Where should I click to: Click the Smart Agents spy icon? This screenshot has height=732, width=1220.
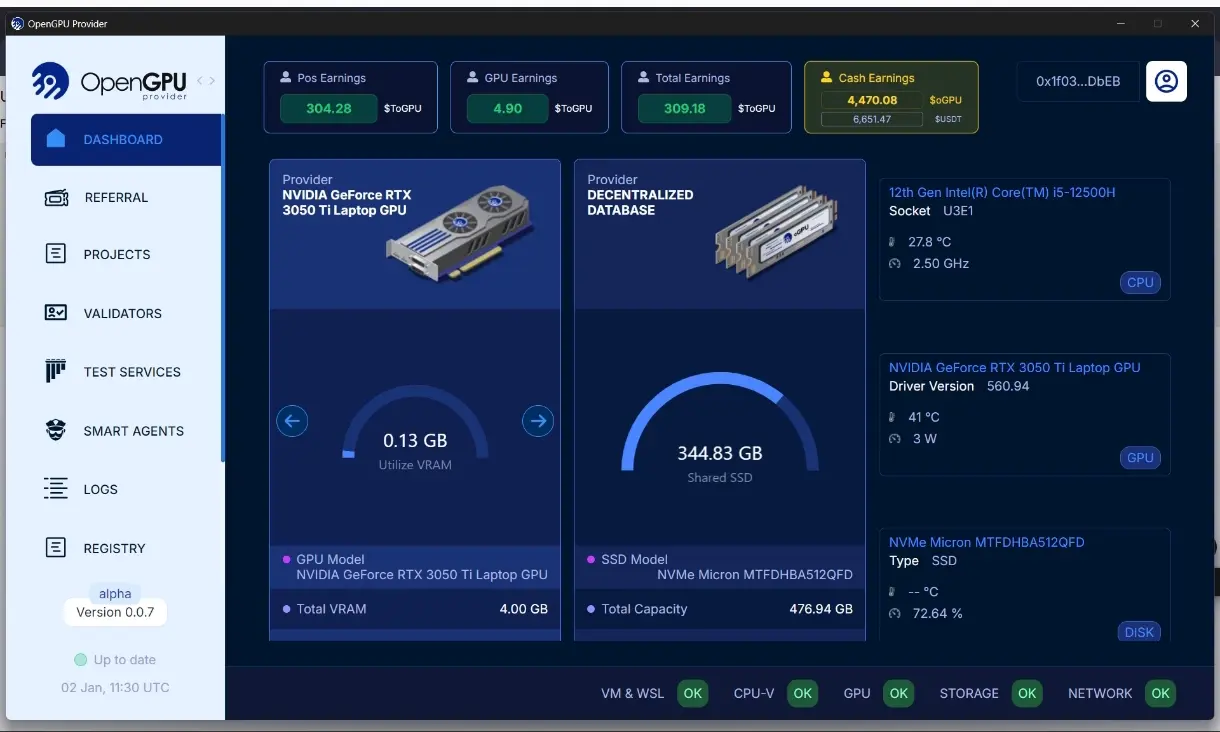point(56,430)
